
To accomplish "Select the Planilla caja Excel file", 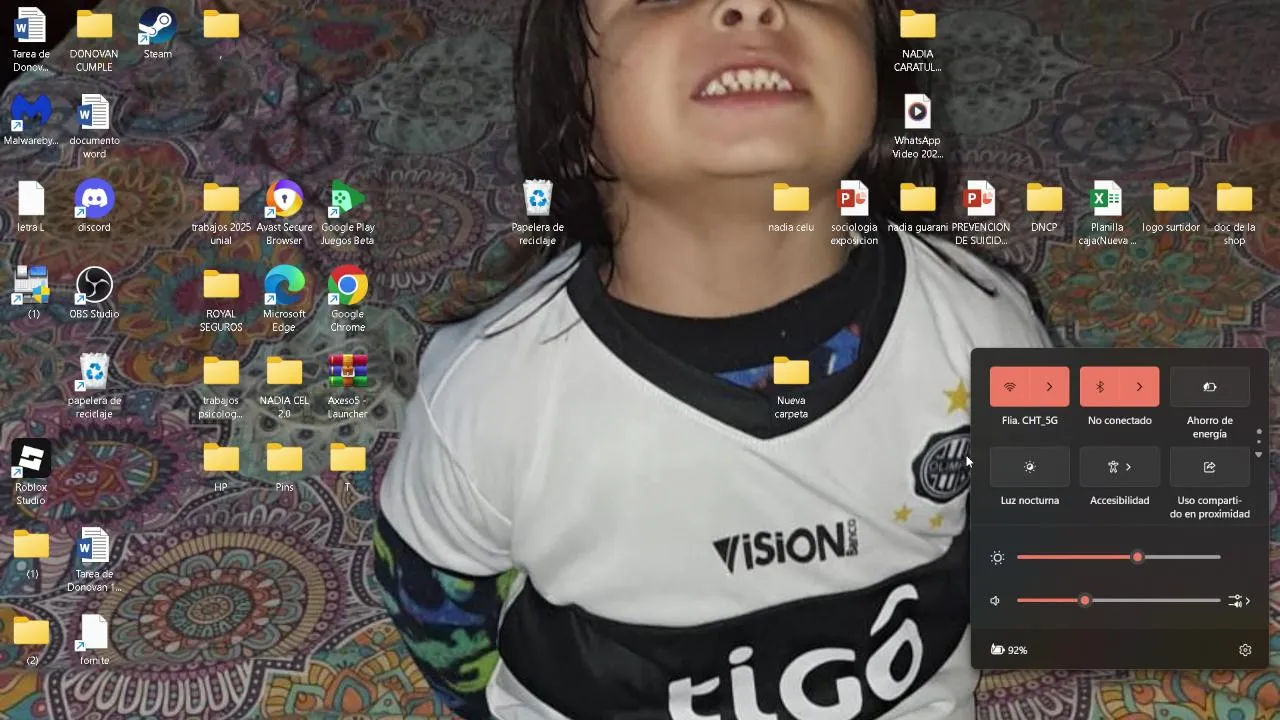I will 1107,214.
